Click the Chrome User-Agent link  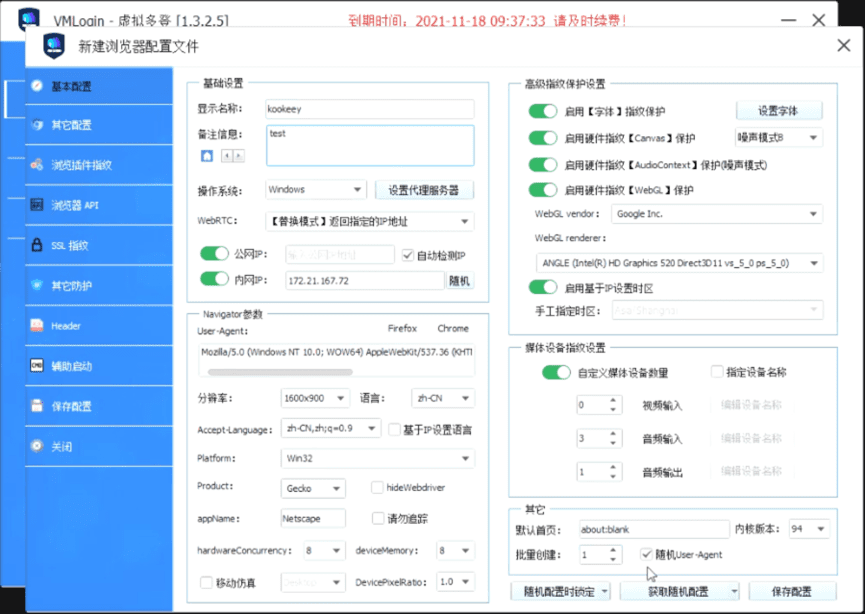453,328
